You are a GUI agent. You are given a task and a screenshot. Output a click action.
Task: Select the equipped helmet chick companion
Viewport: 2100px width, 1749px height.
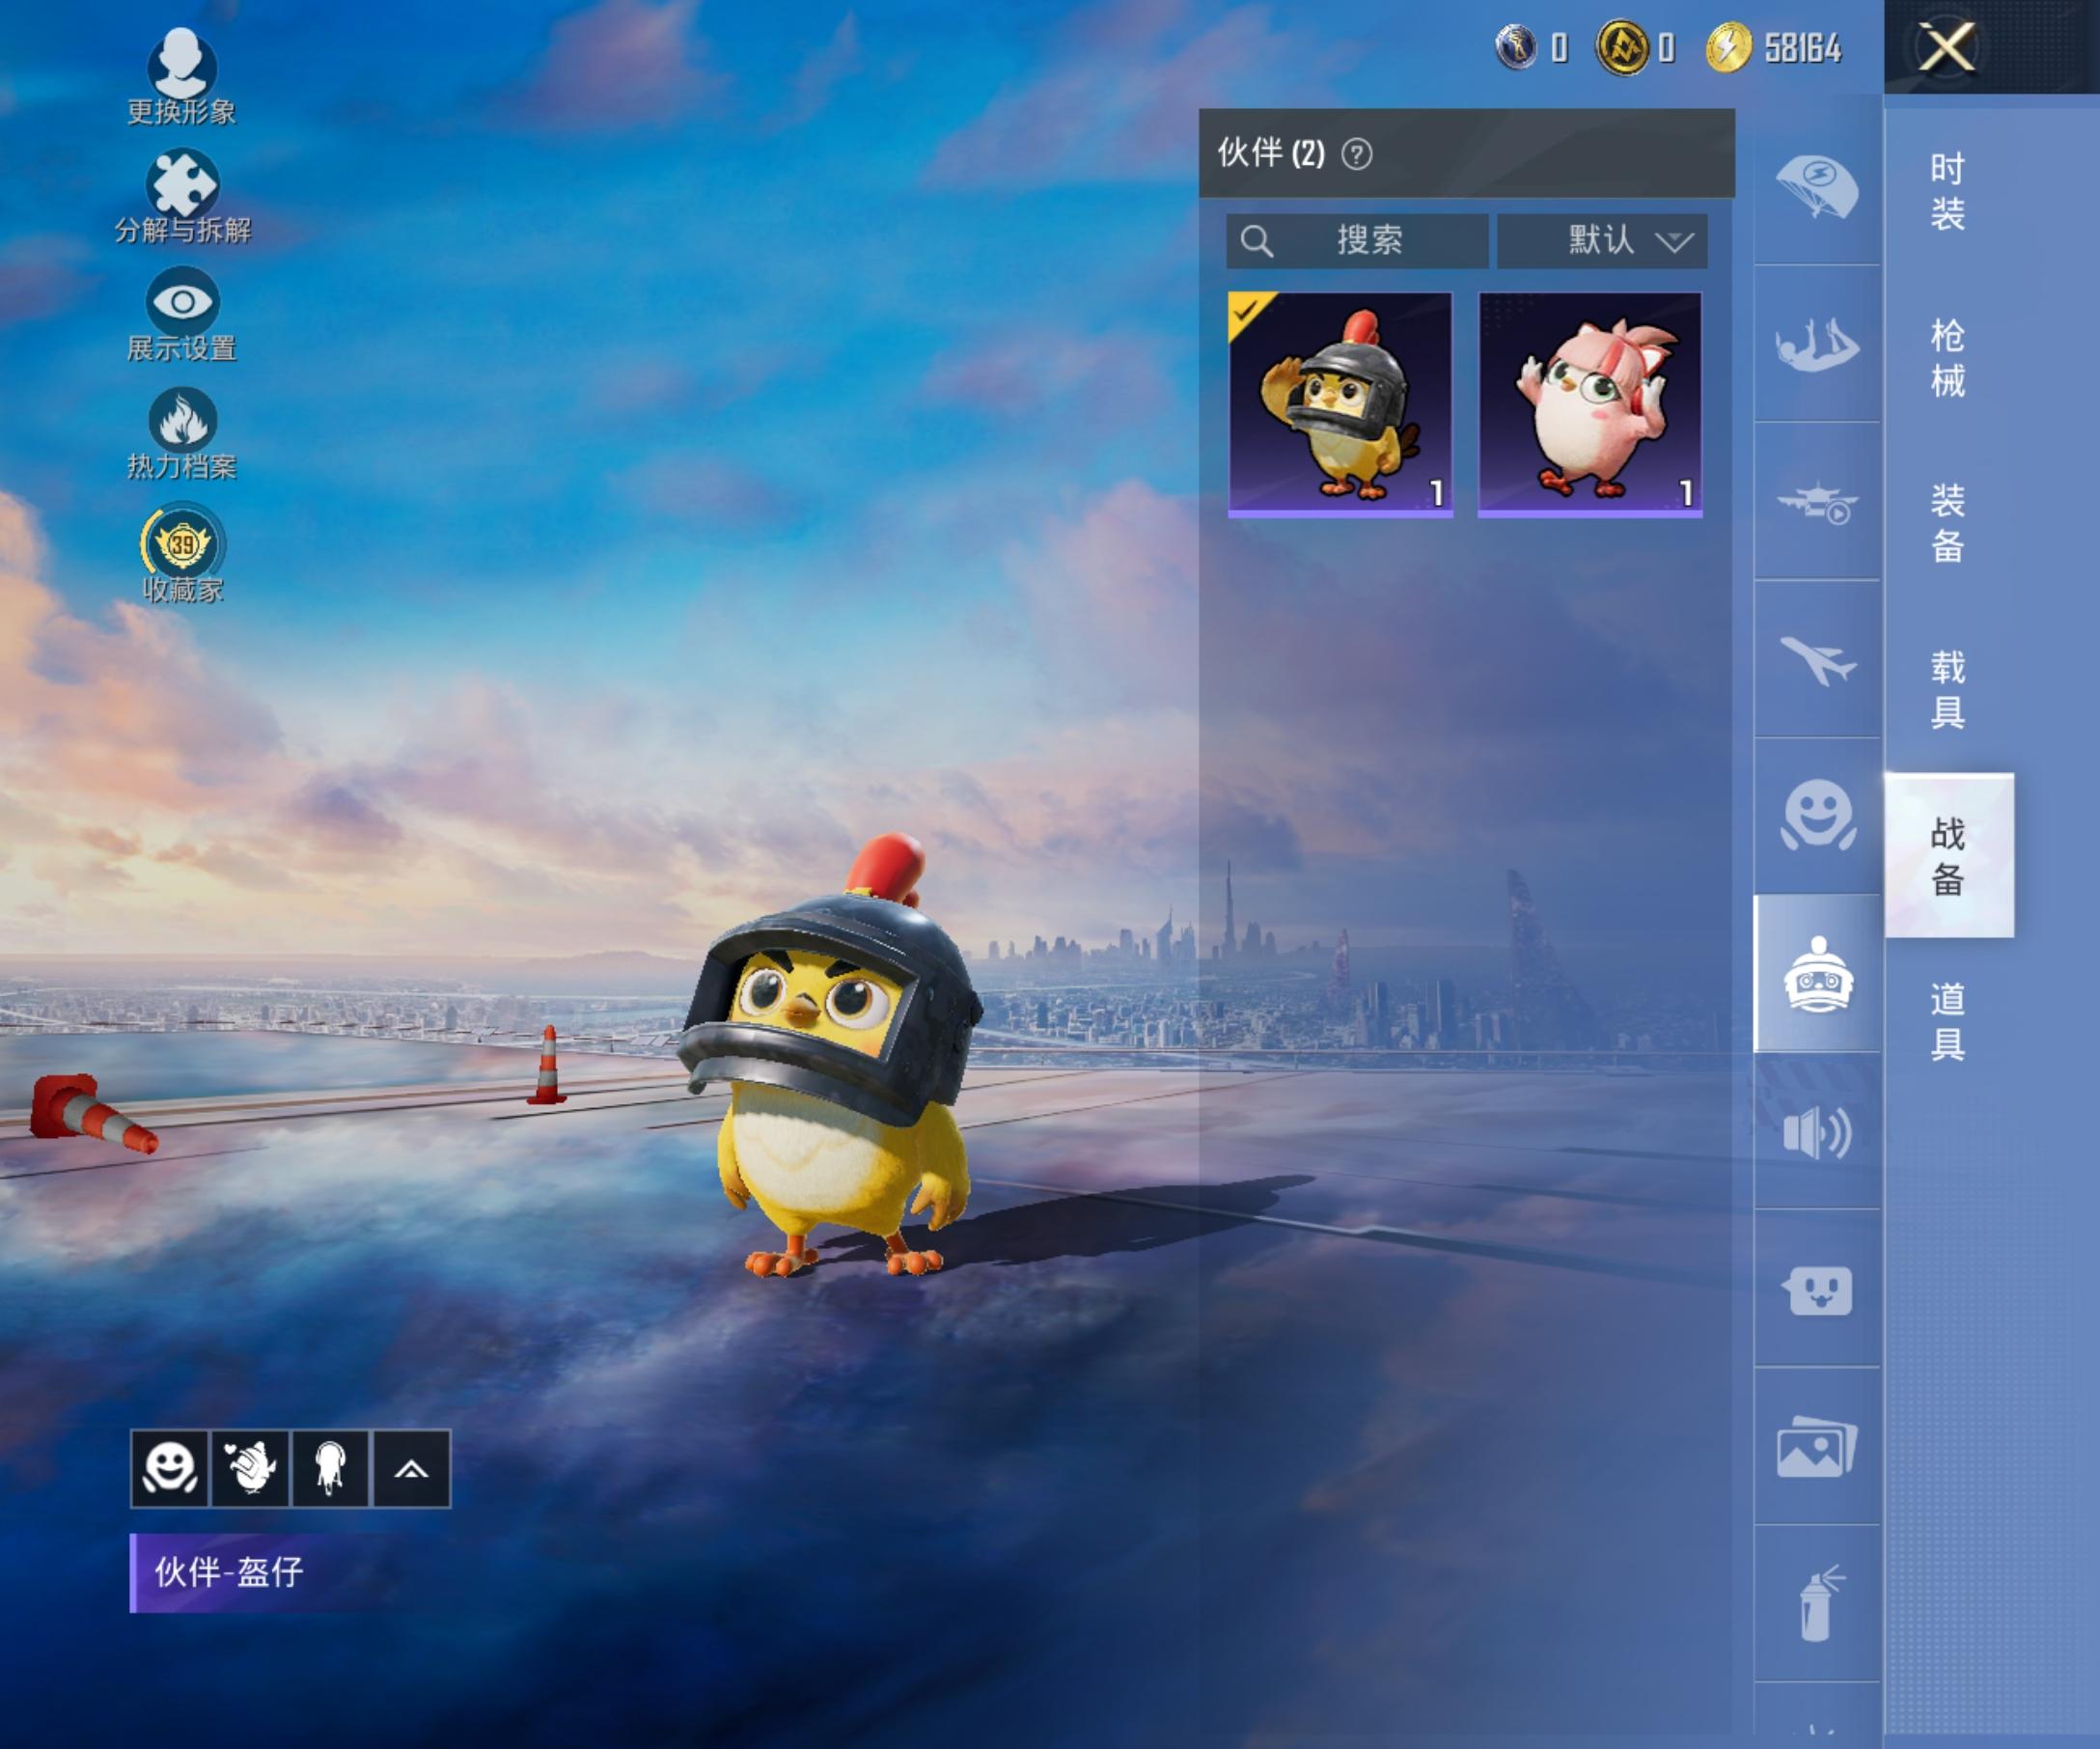pos(1340,404)
